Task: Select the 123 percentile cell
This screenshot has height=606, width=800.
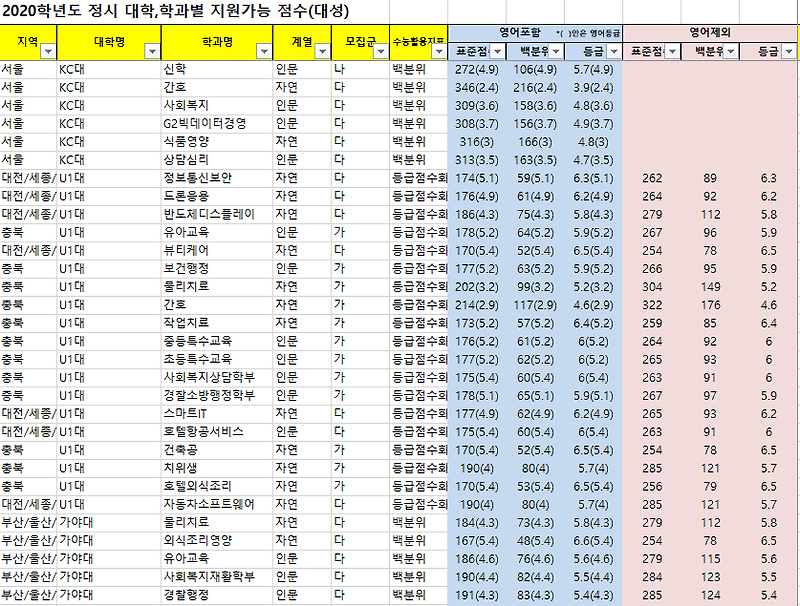Action: click(710, 576)
